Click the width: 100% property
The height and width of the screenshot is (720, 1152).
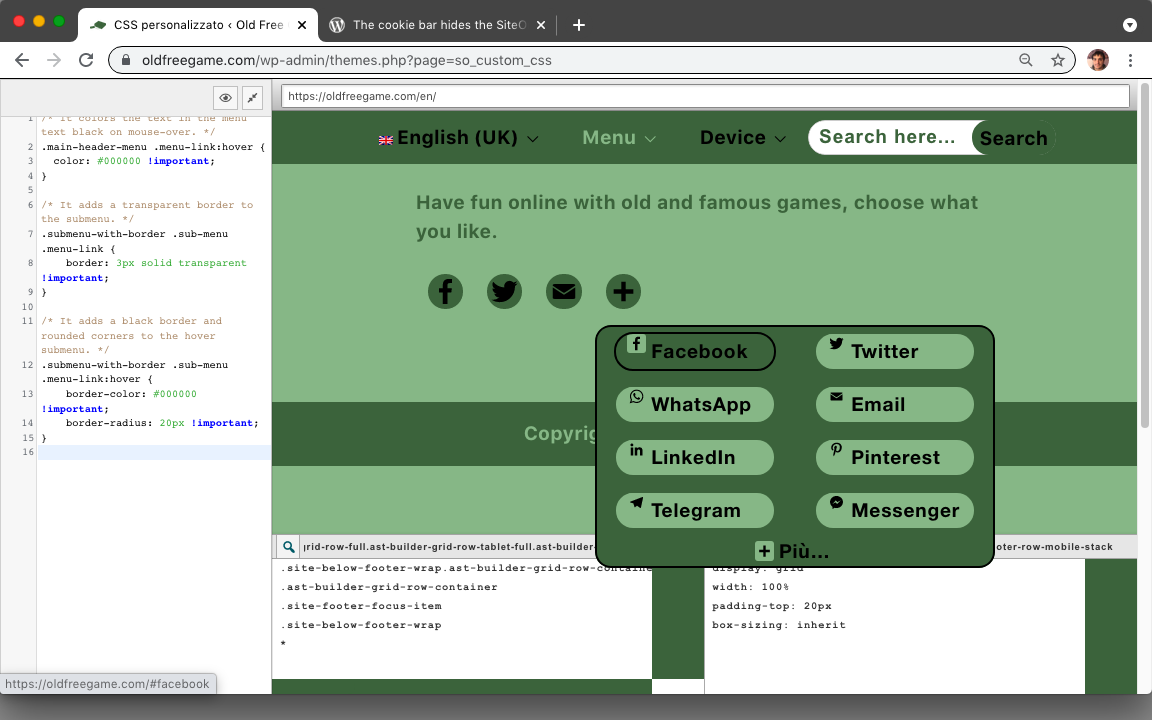750,587
